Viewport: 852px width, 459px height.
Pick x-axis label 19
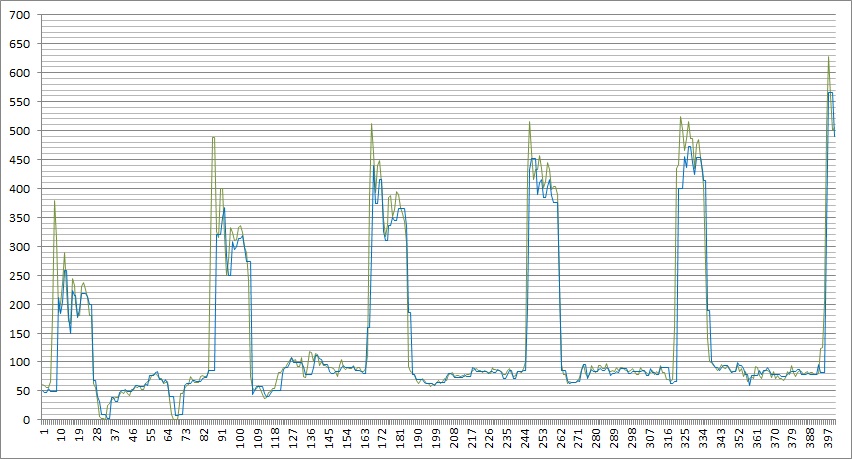coord(79,435)
